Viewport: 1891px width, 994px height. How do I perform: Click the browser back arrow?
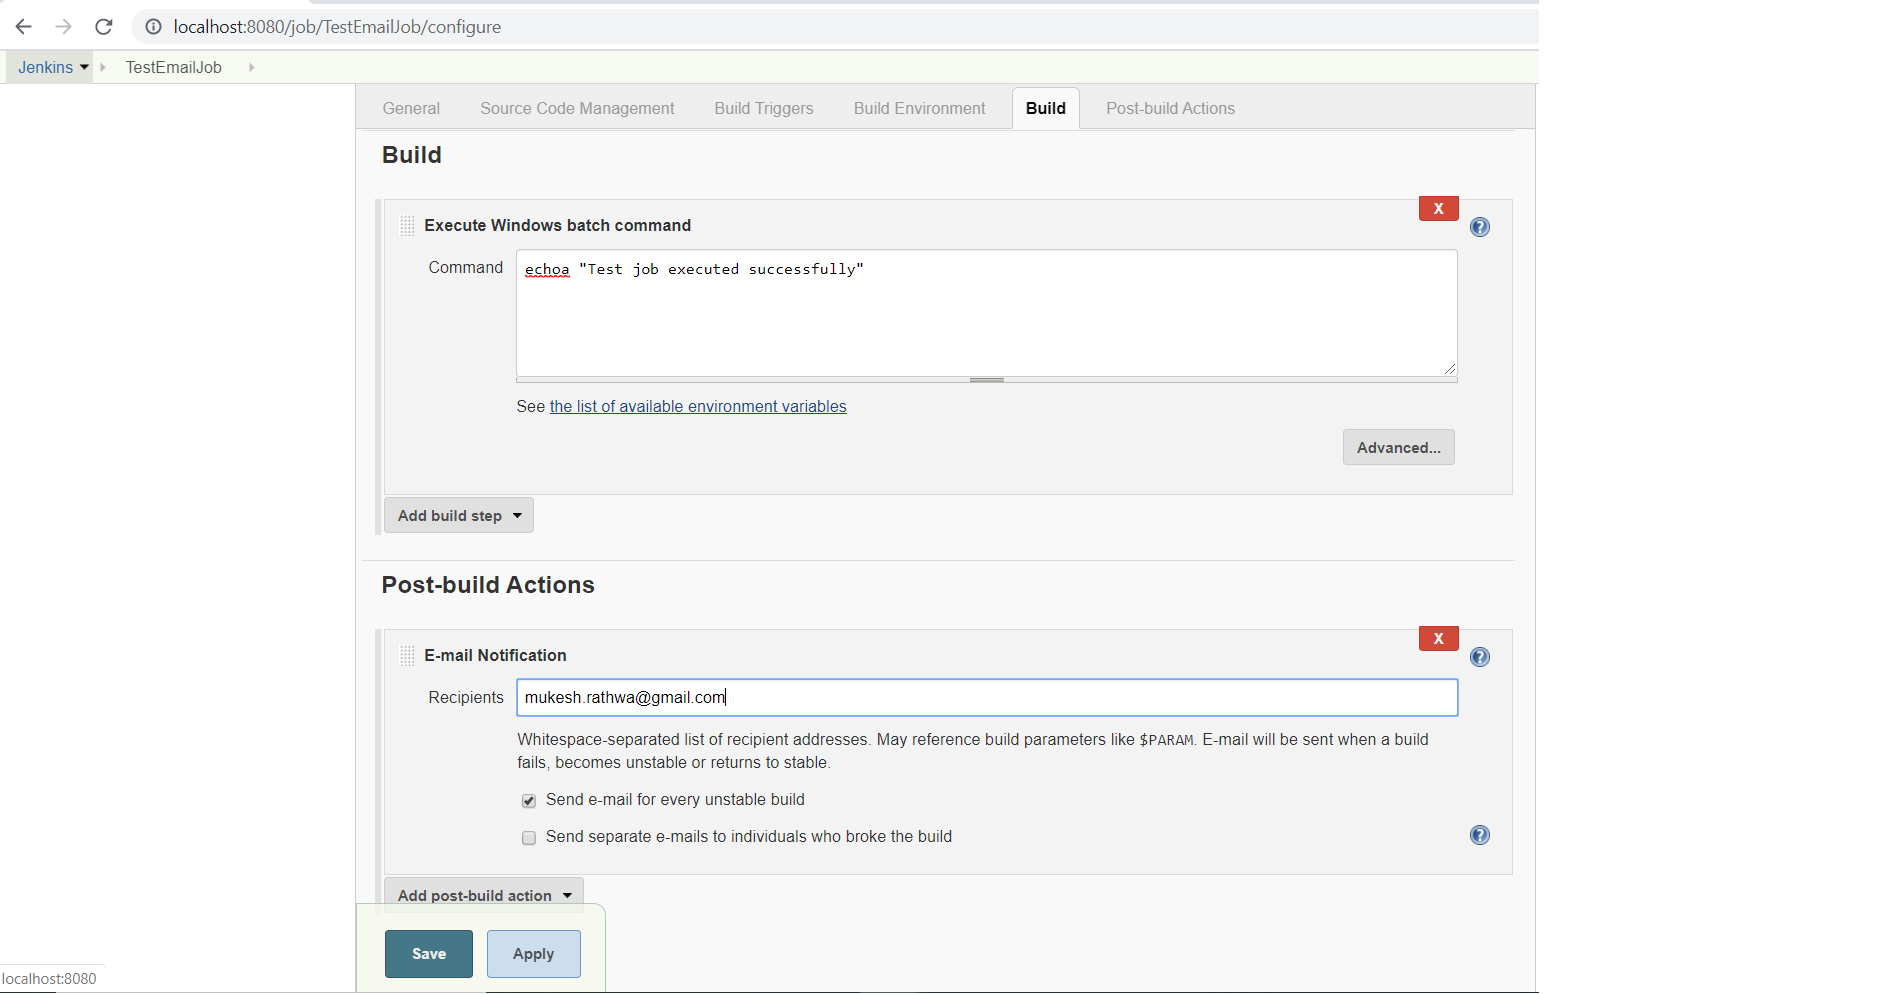[x=23, y=27]
